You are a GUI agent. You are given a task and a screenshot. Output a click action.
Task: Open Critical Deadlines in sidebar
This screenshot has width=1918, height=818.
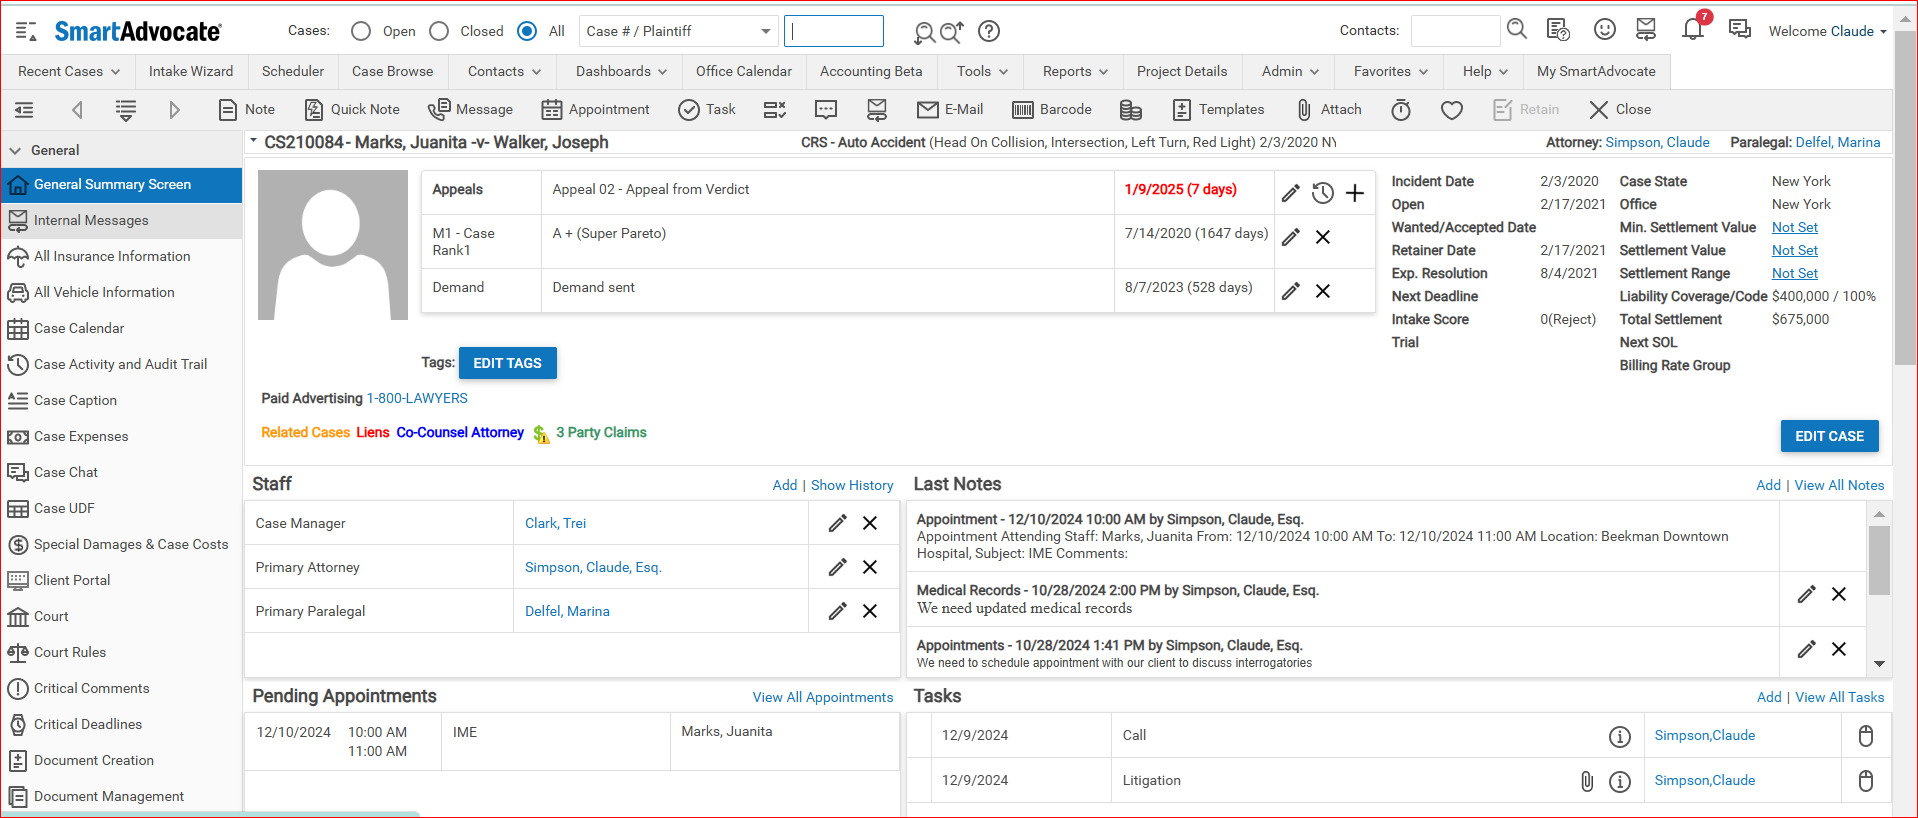[121, 724]
